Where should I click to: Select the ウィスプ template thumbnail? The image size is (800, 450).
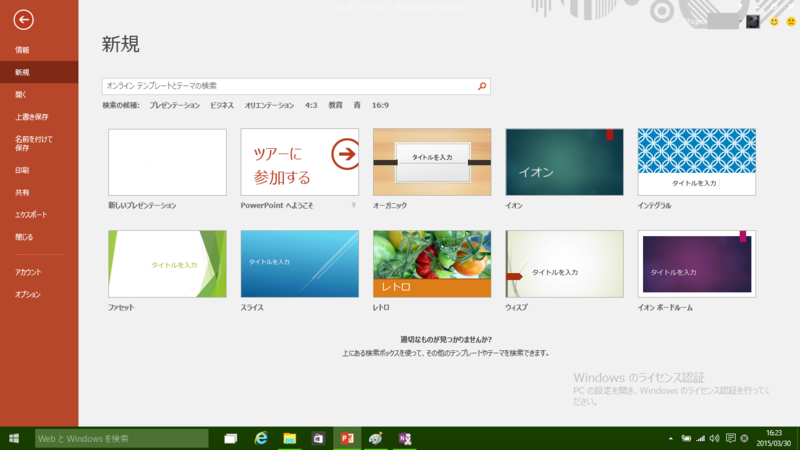coord(564,264)
